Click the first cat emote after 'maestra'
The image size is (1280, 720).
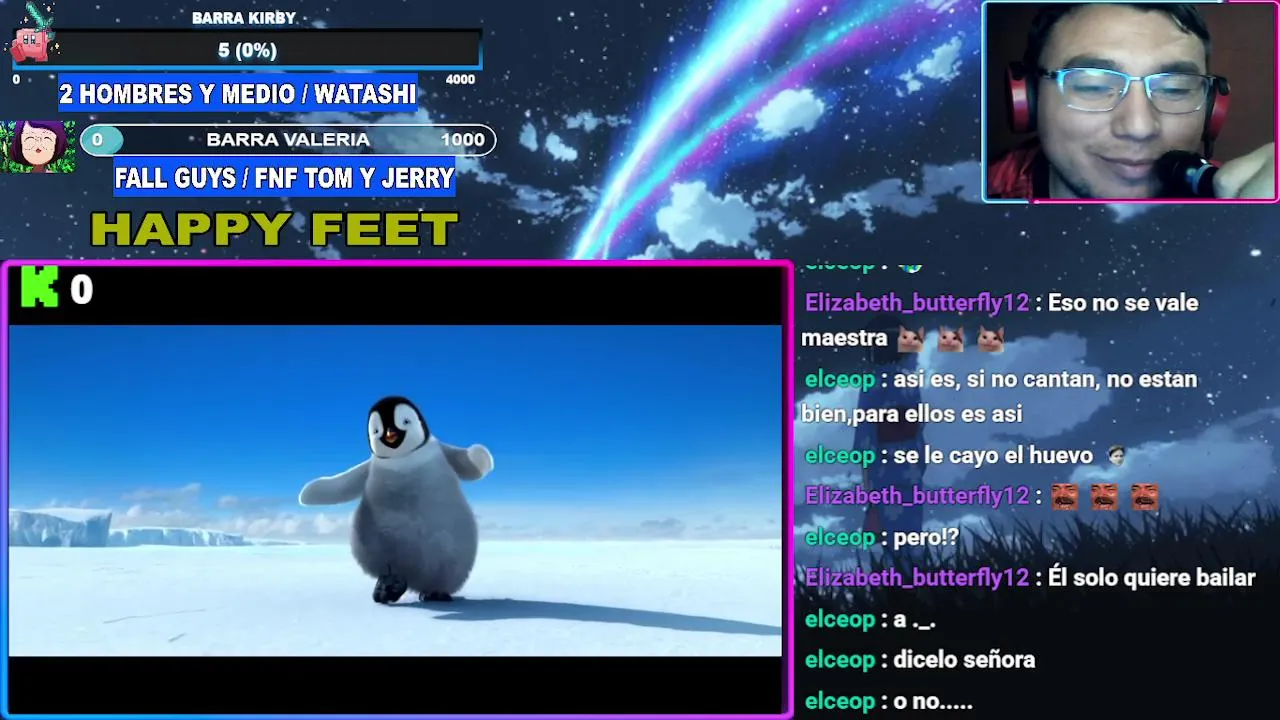[910, 339]
